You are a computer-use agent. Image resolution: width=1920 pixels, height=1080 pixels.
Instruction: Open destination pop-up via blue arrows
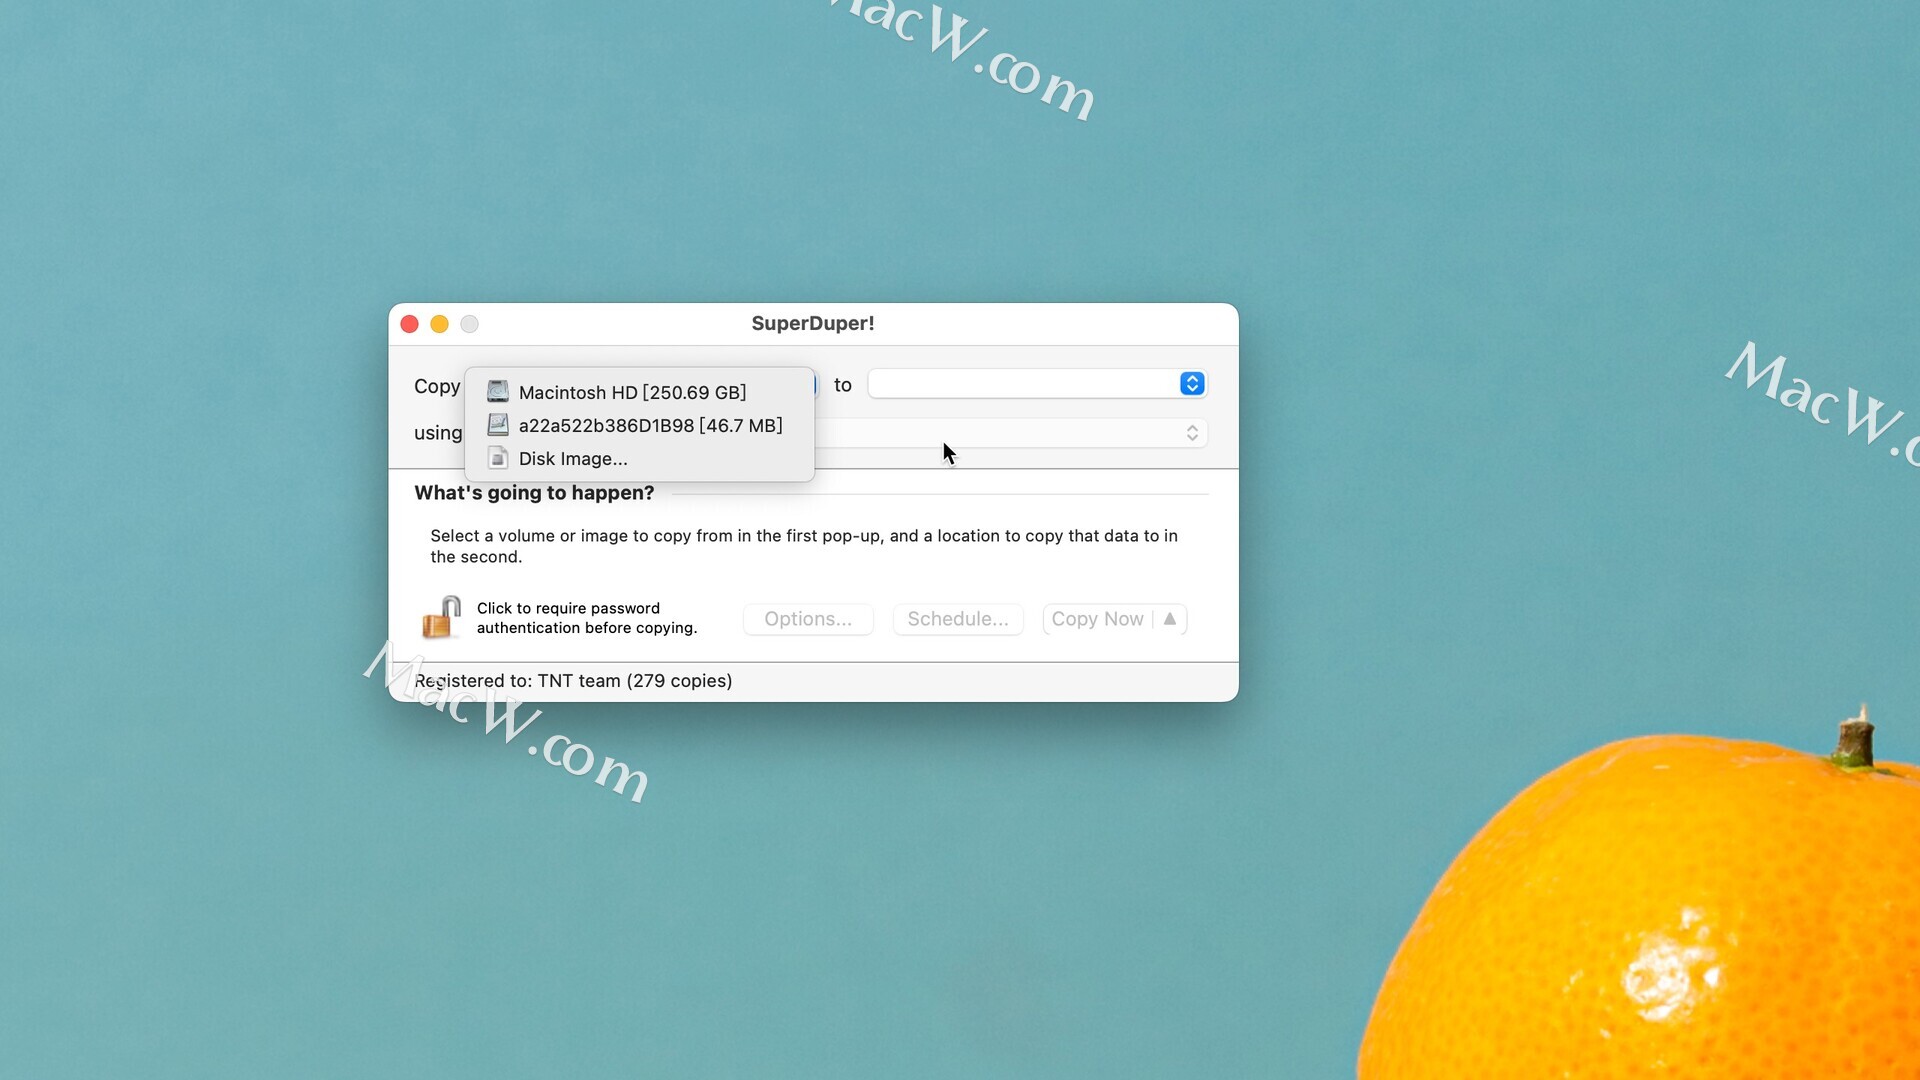pyautogui.click(x=1191, y=384)
